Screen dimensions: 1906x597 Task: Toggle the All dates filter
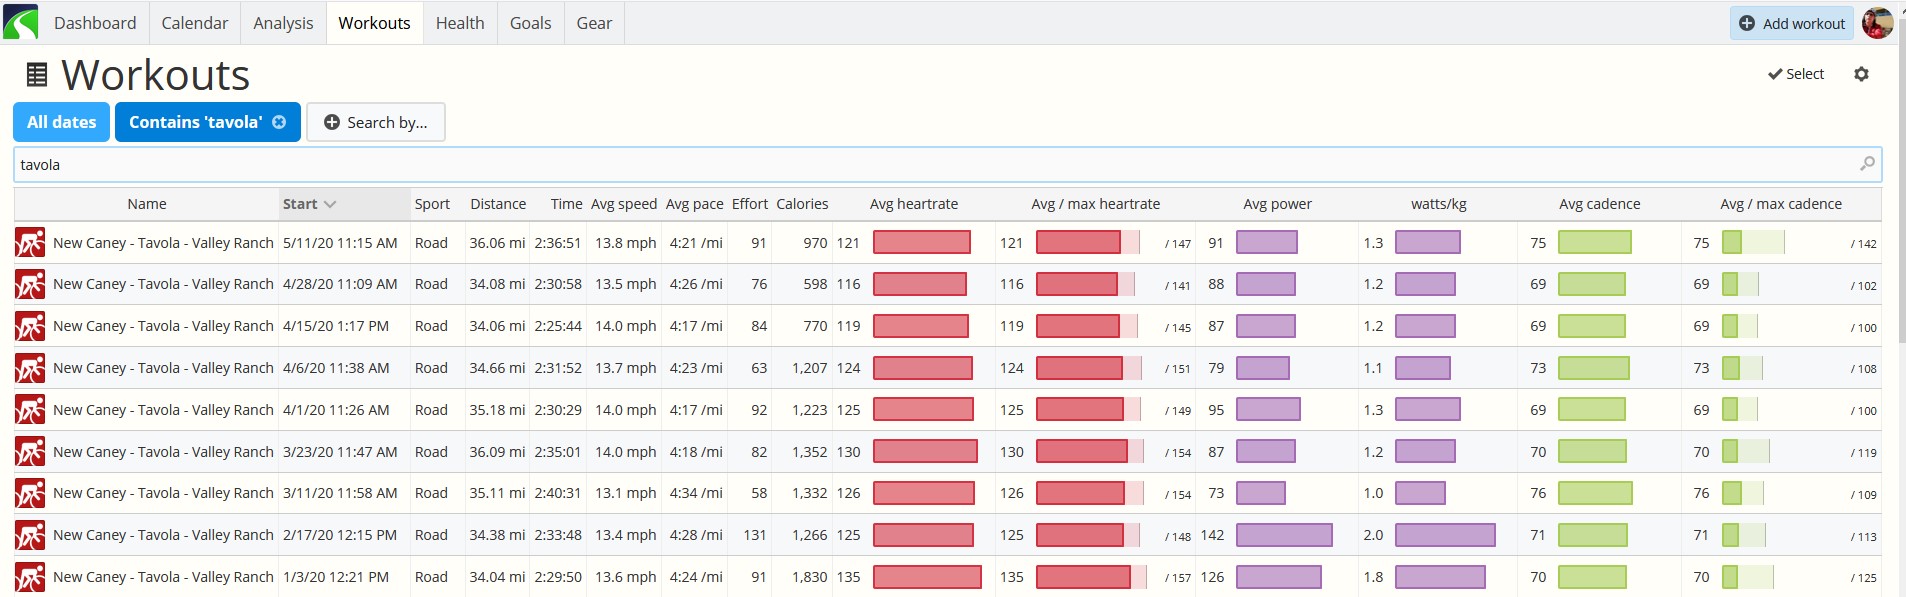[62, 122]
